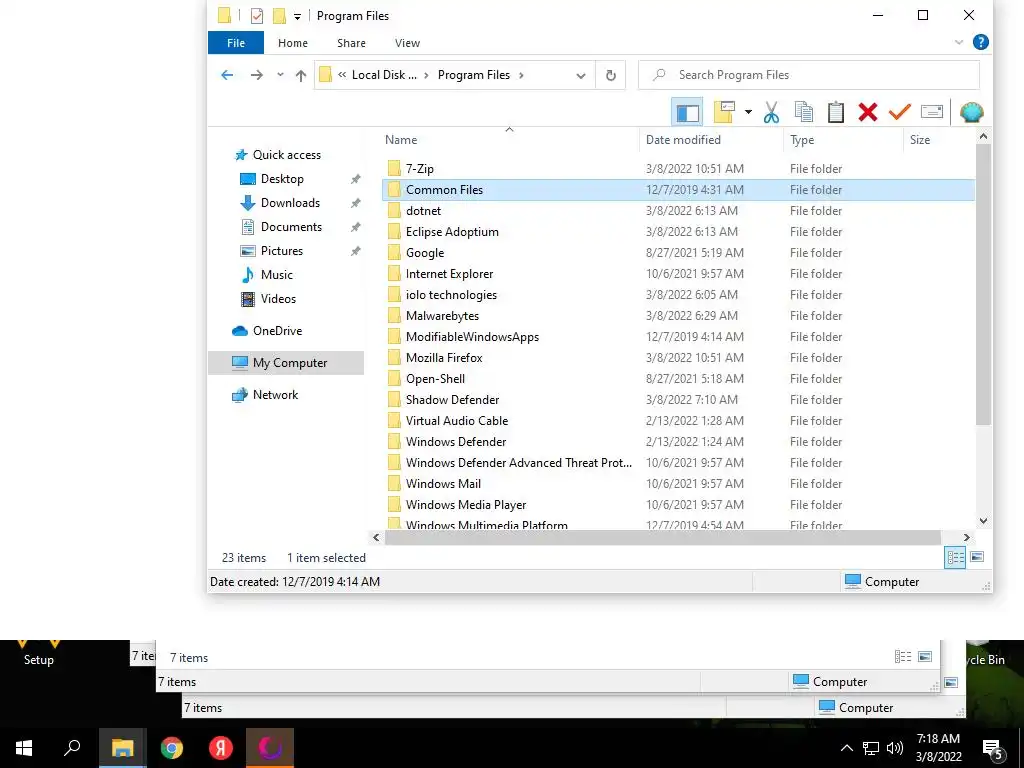Click the Search Program Files field
This screenshot has height=768, width=1024.
(x=808, y=75)
